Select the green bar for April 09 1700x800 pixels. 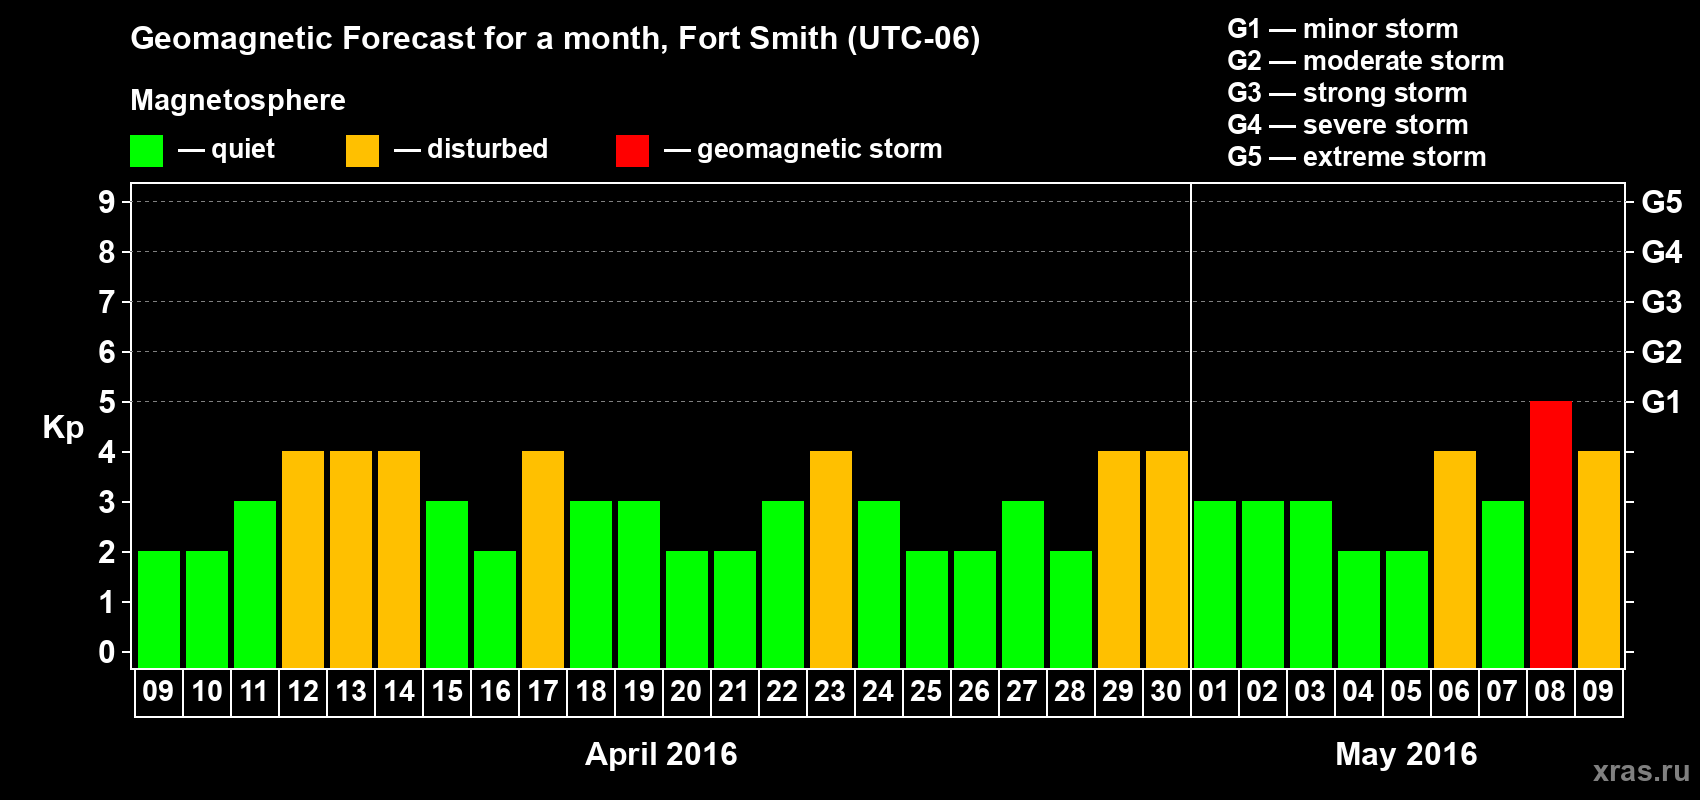tap(159, 610)
